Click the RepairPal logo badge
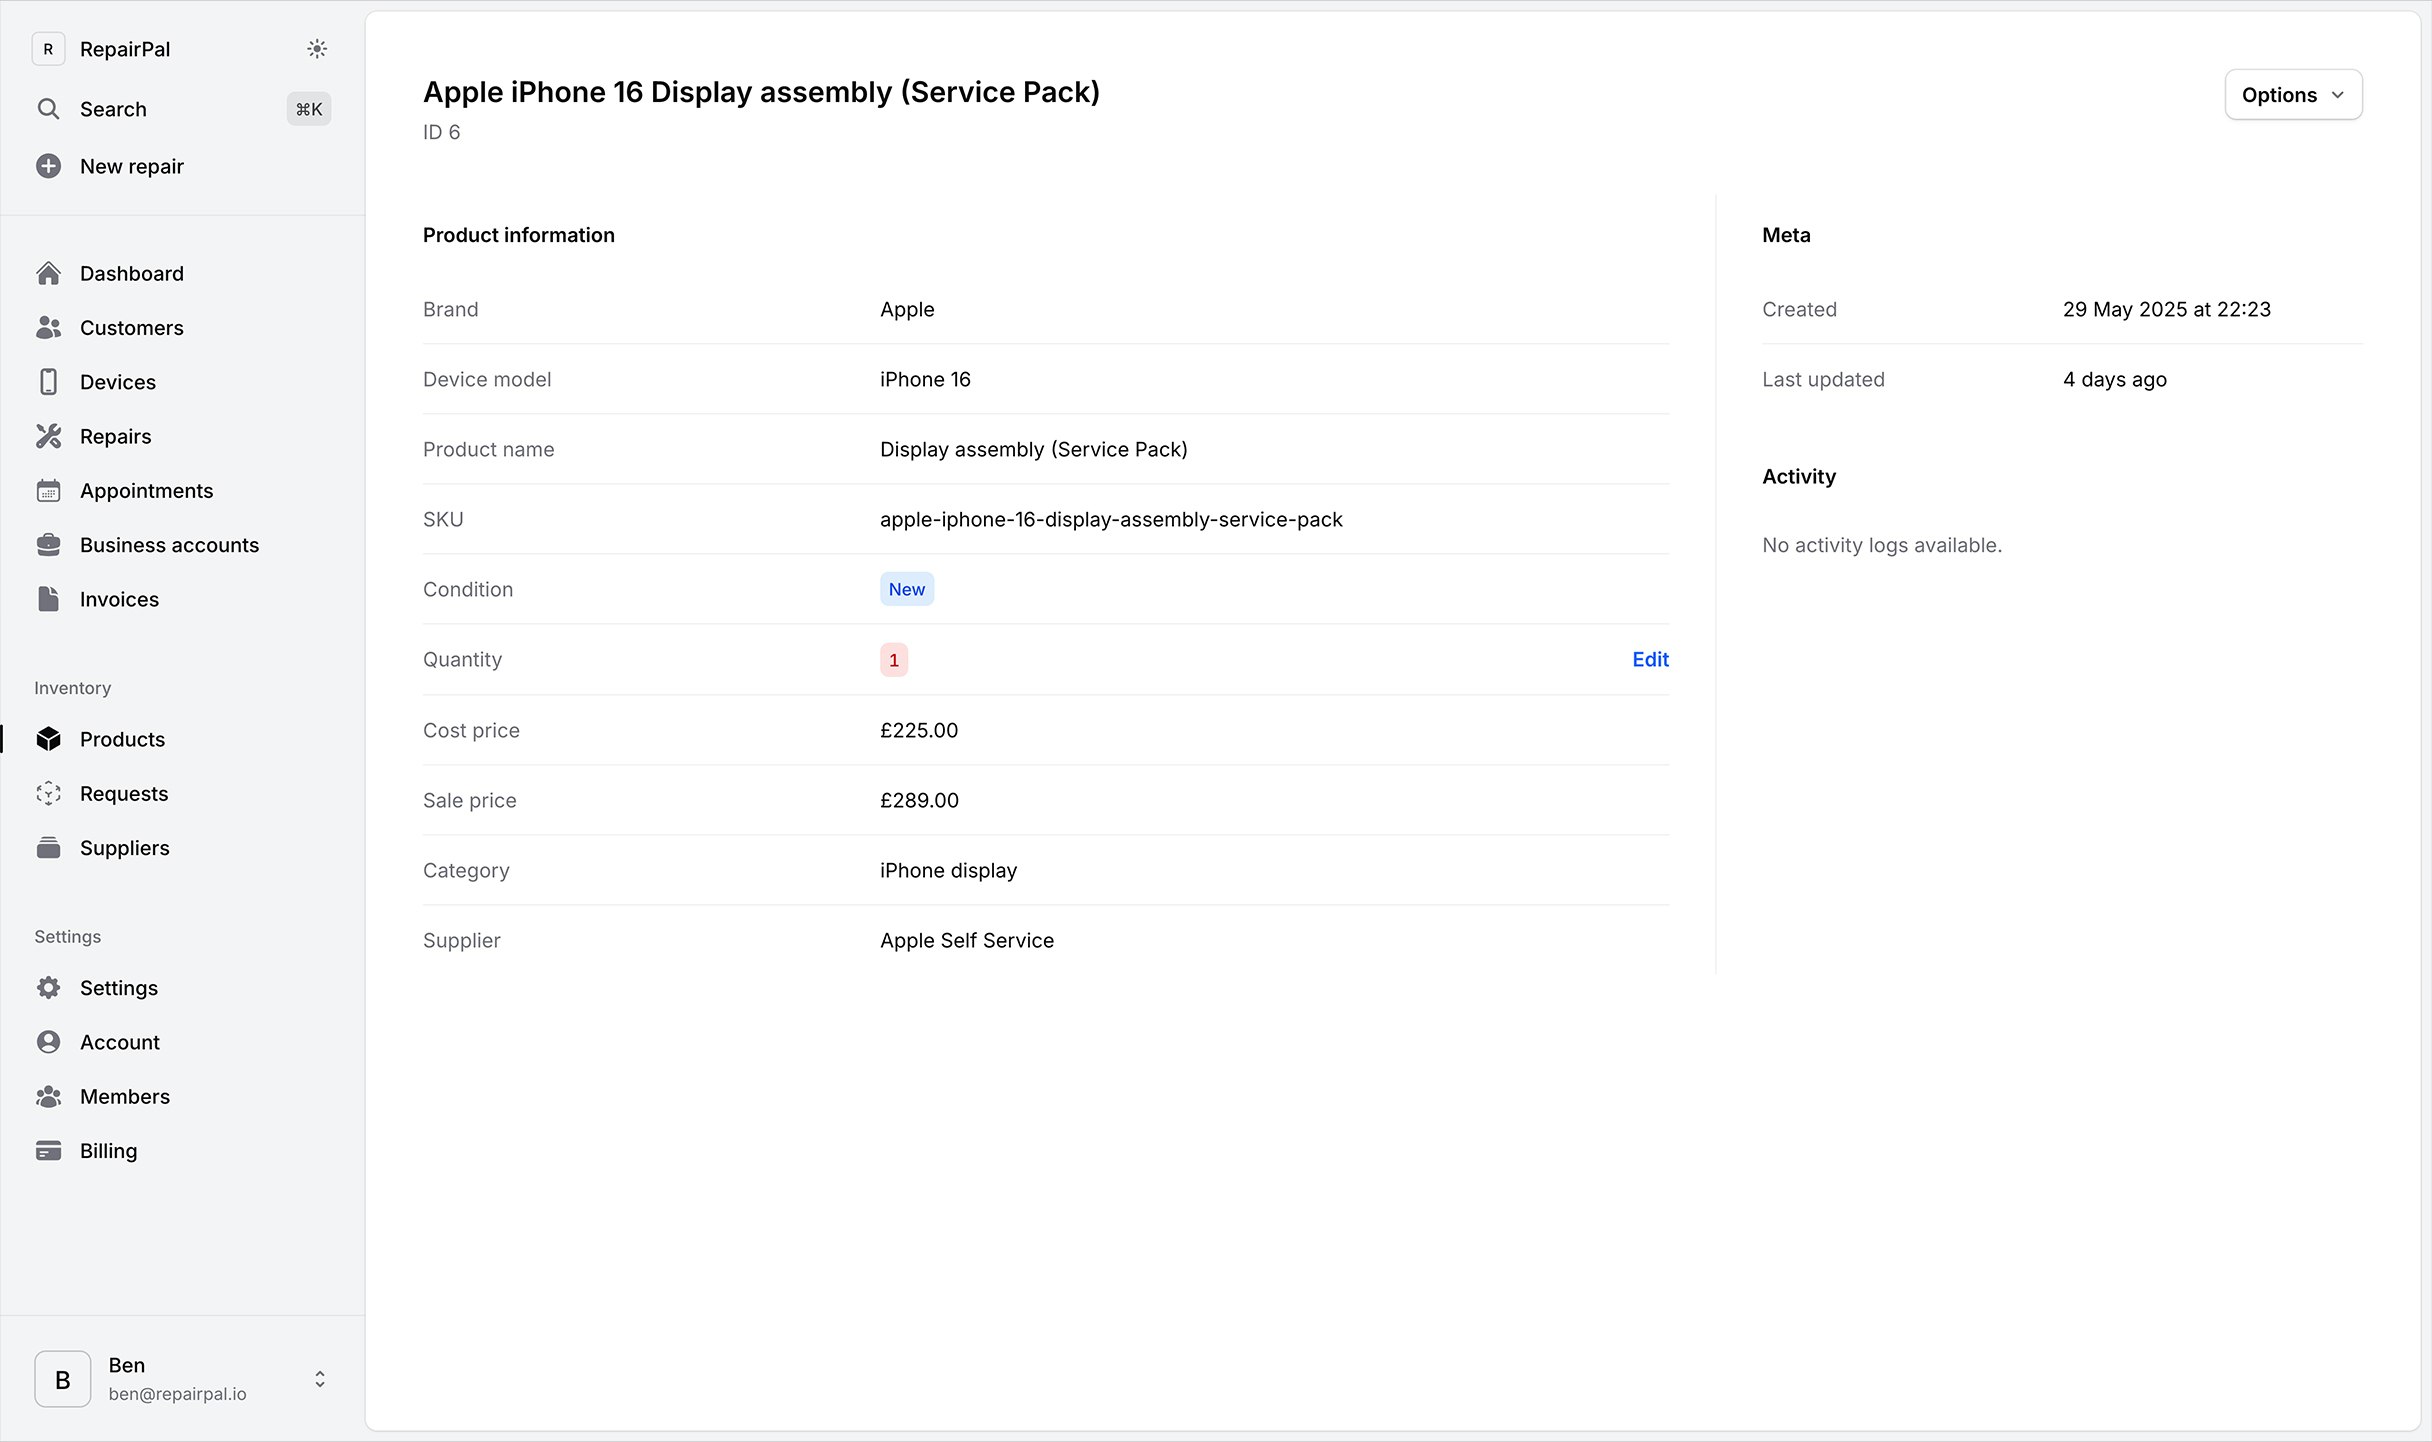The image size is (2432, 1442). (x=48, y=49)
